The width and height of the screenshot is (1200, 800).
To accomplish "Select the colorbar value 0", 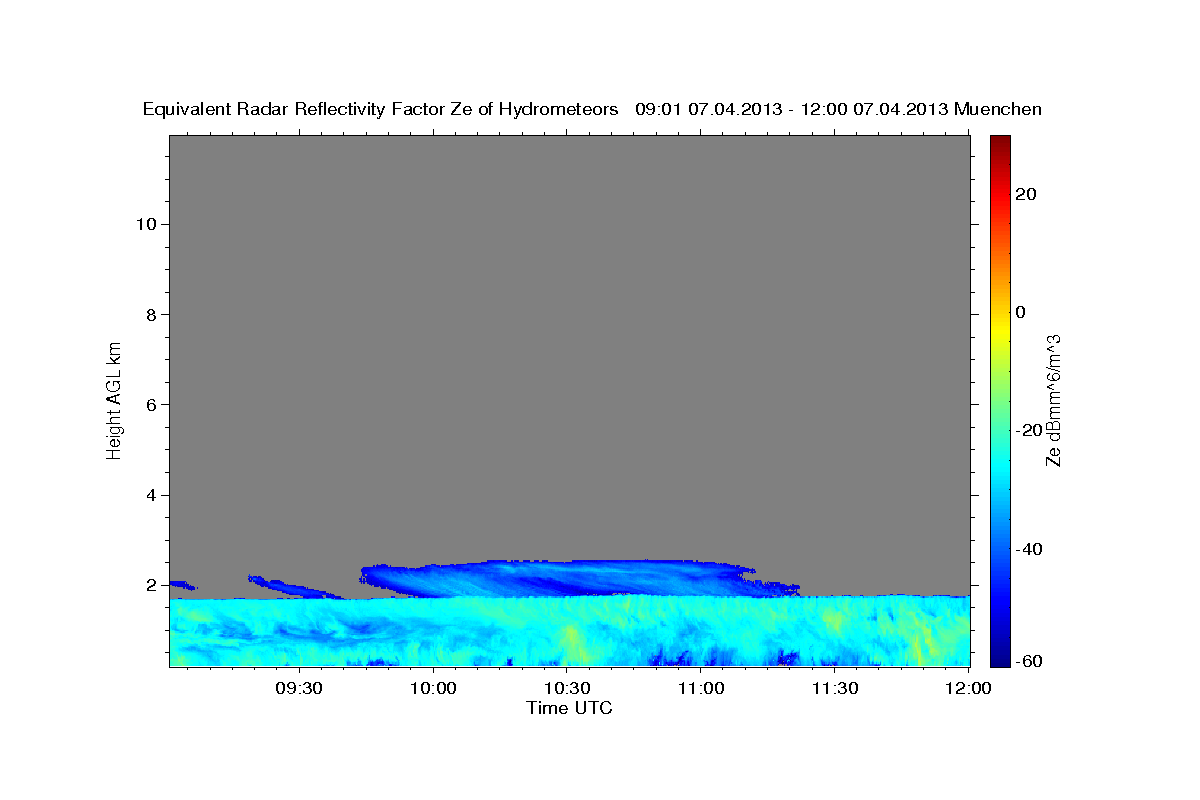I will tap(1021, 312).
